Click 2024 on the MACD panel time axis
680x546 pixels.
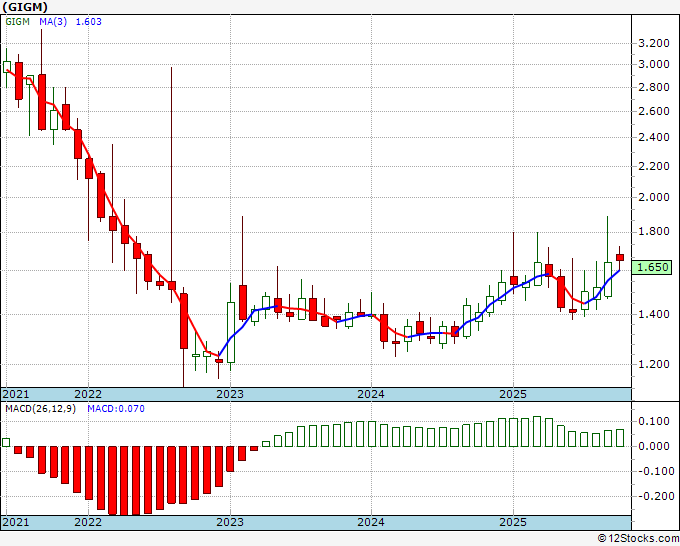371,522
